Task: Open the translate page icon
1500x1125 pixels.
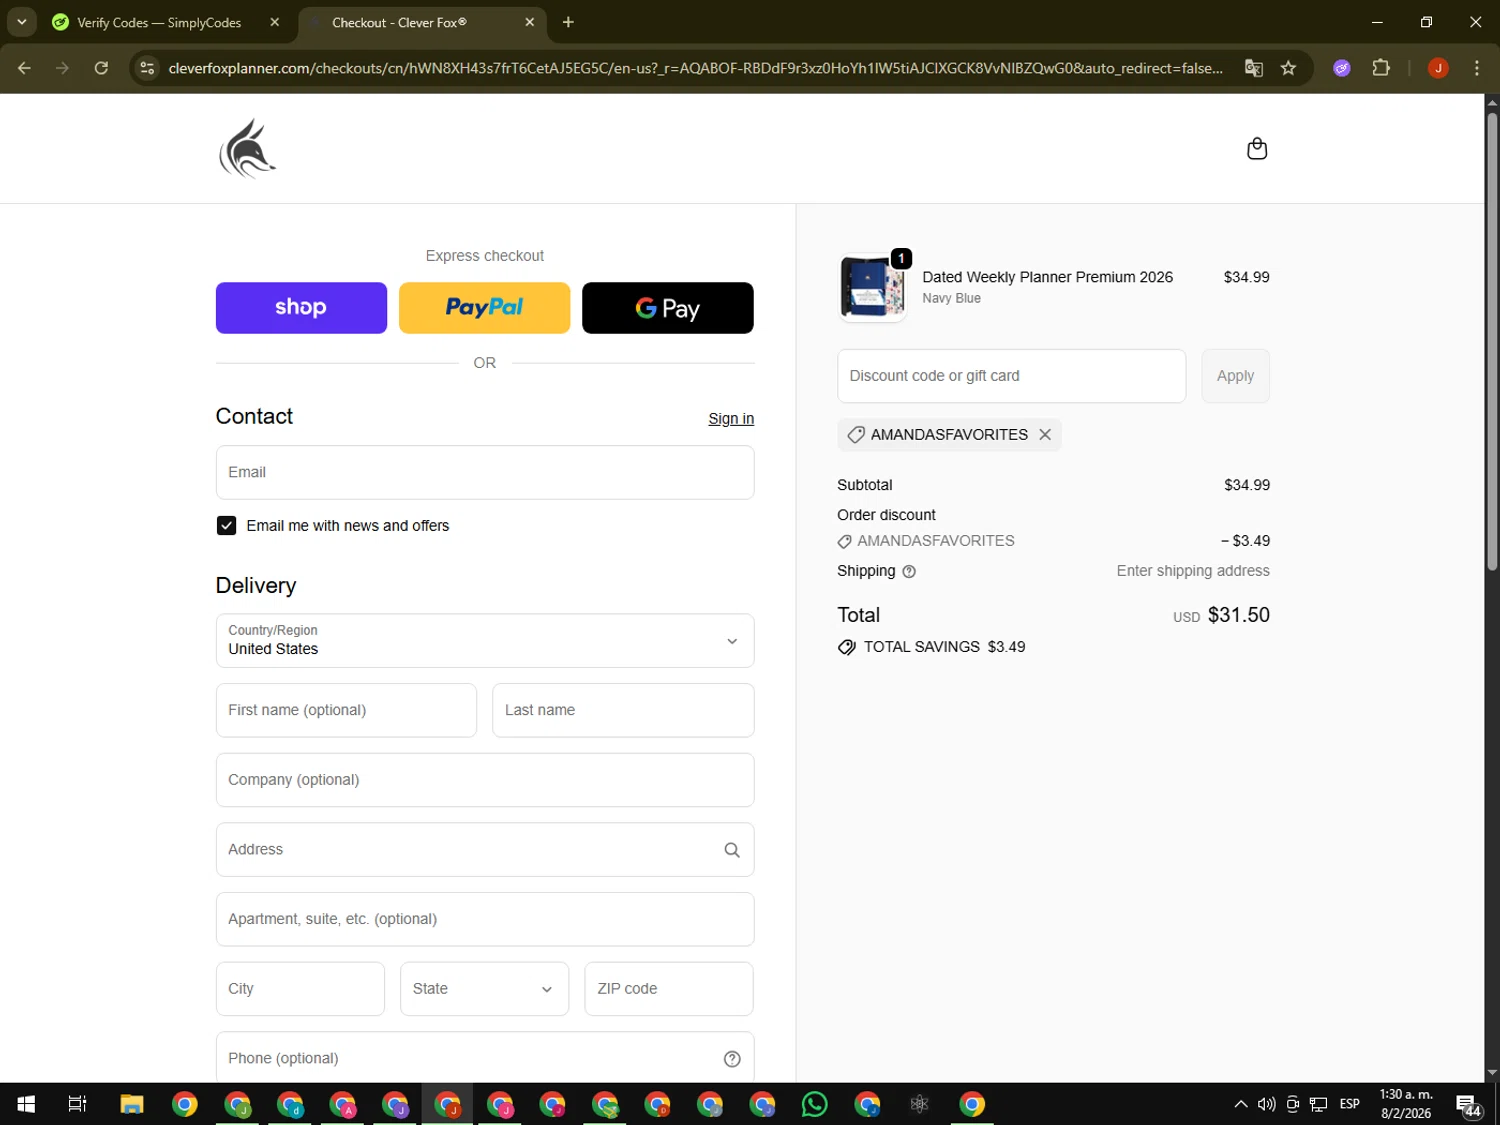Action: pos(1253,68)
